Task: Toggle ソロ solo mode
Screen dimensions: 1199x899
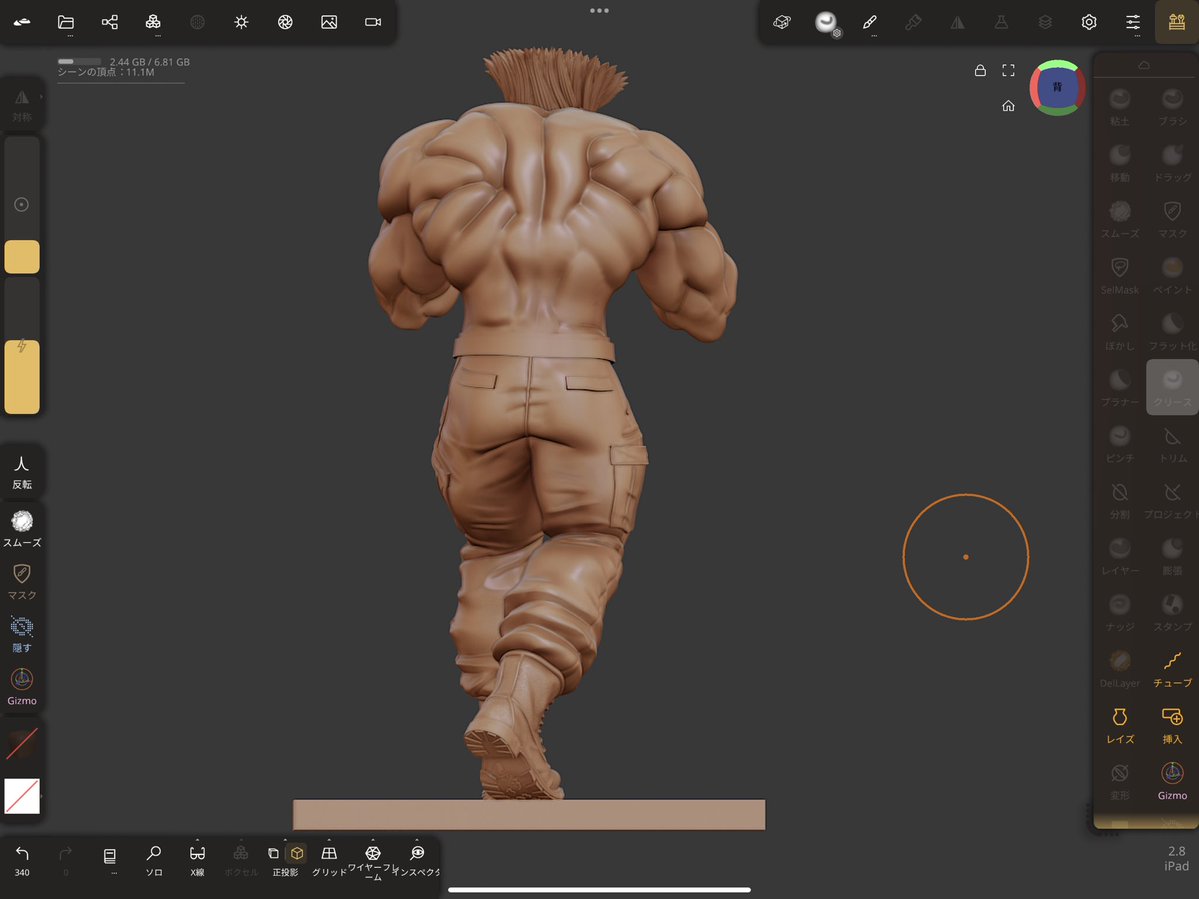Action: 154,861
